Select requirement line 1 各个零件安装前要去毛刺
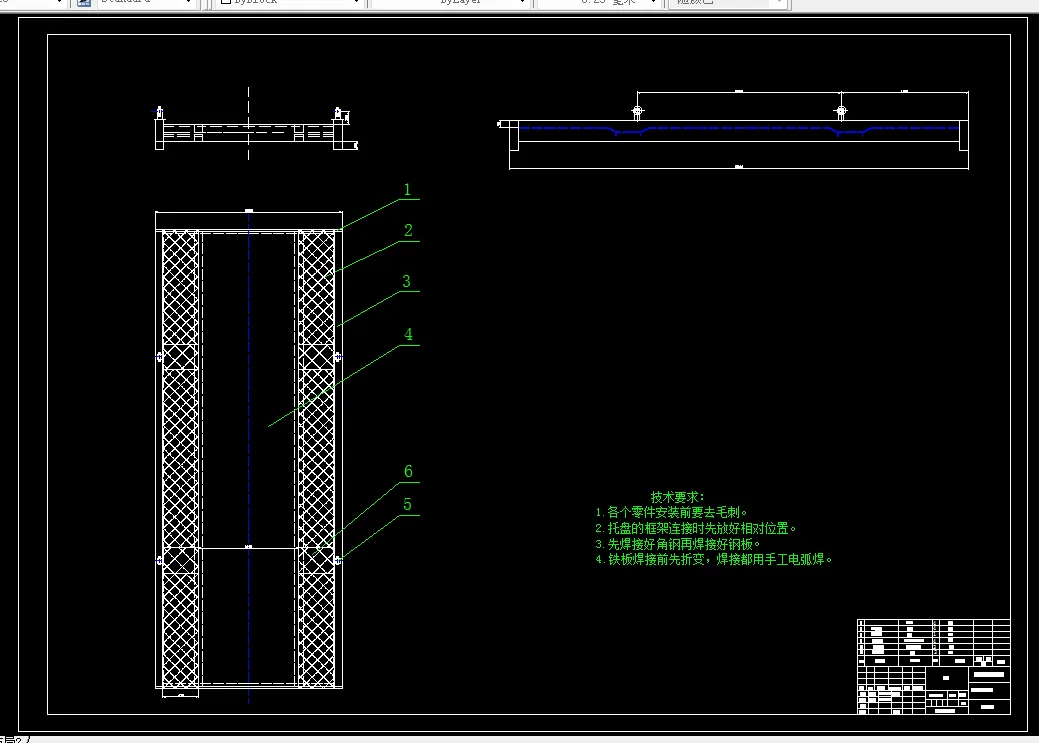 pyautogui.click(x=671, y=512)
